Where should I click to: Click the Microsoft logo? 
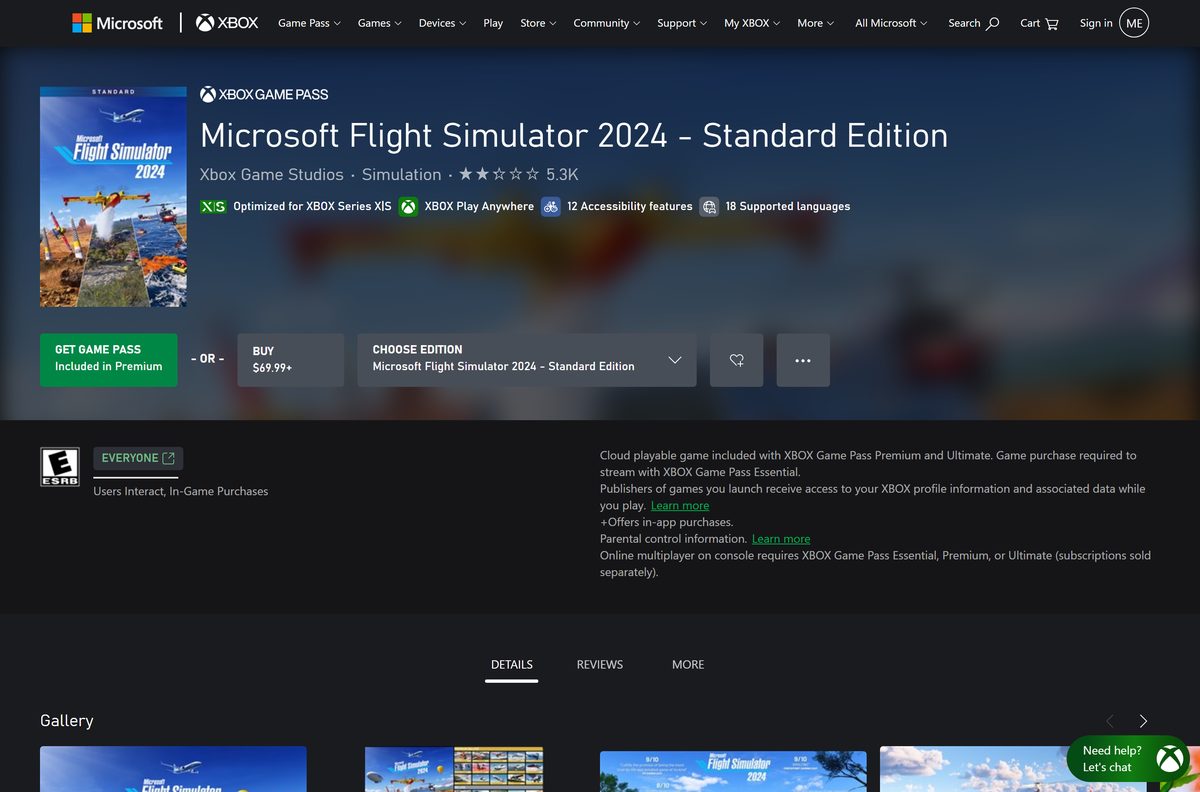pyautogui.click(x=117, y=23)
